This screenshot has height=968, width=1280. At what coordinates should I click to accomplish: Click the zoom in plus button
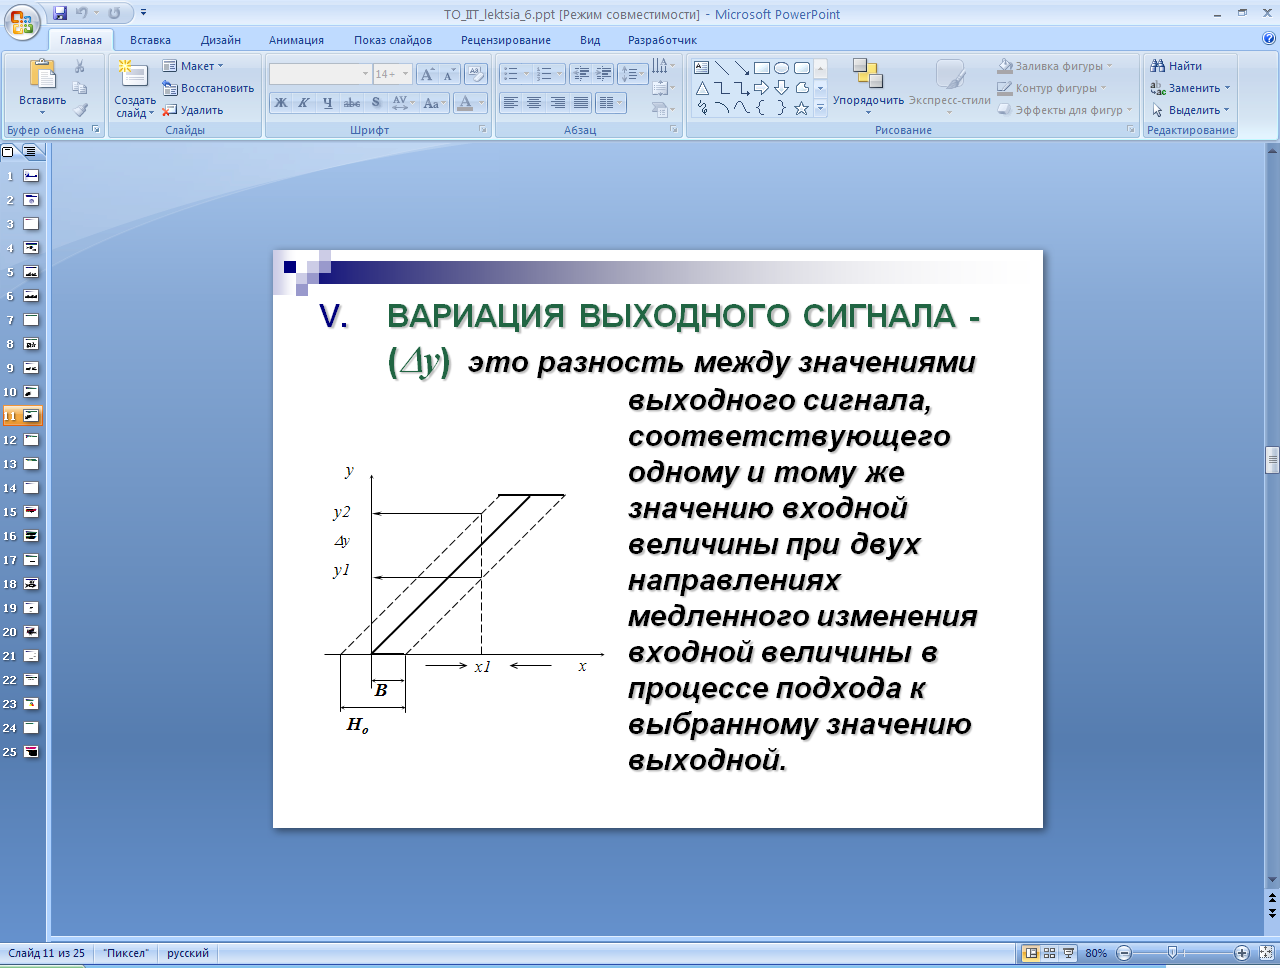pos(1242,953)
